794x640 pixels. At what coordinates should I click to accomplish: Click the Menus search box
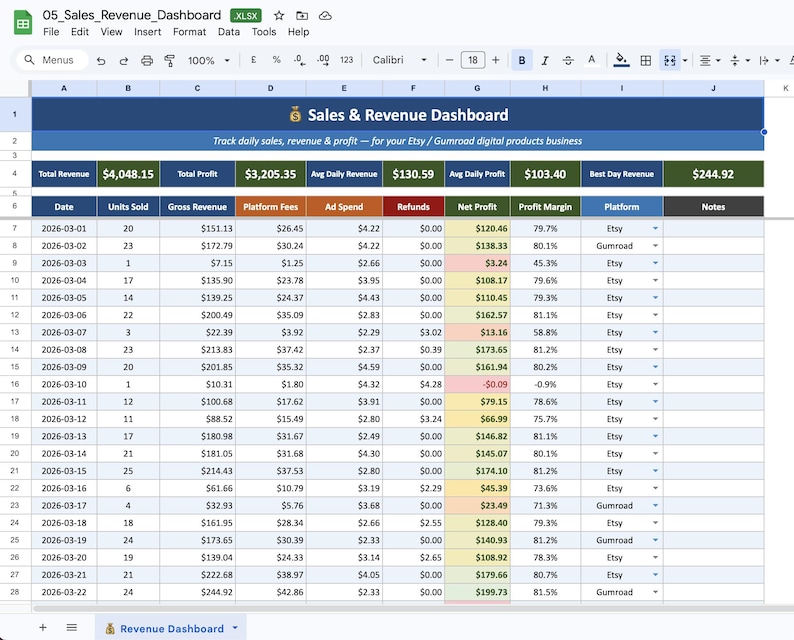coord(53,60)
